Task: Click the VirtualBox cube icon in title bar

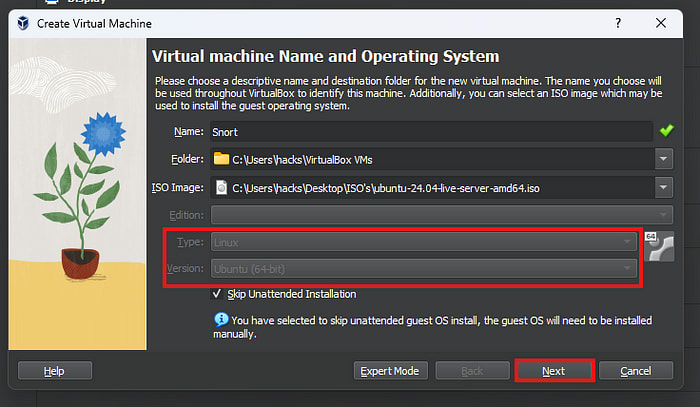Action: pos(23,23)
